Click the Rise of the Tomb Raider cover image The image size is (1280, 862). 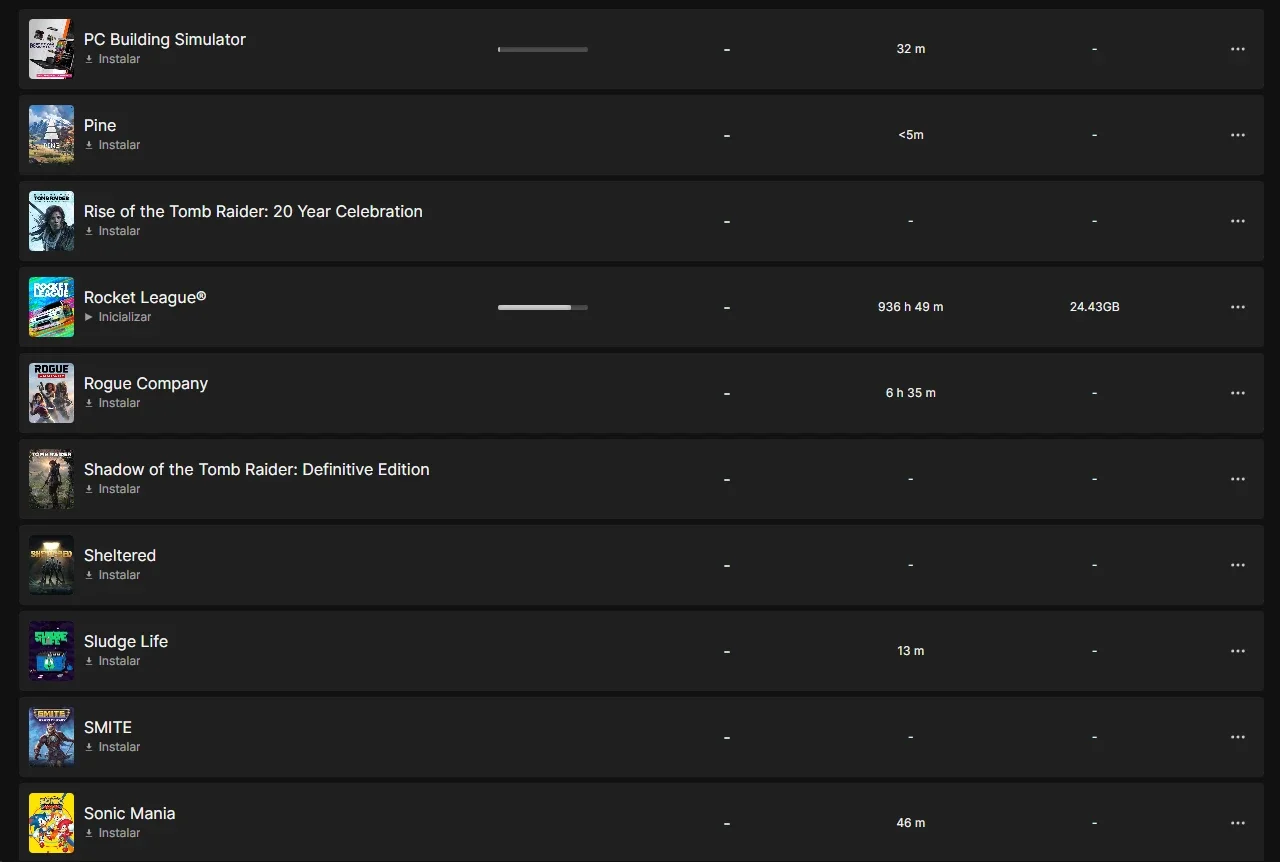[51, 221]
